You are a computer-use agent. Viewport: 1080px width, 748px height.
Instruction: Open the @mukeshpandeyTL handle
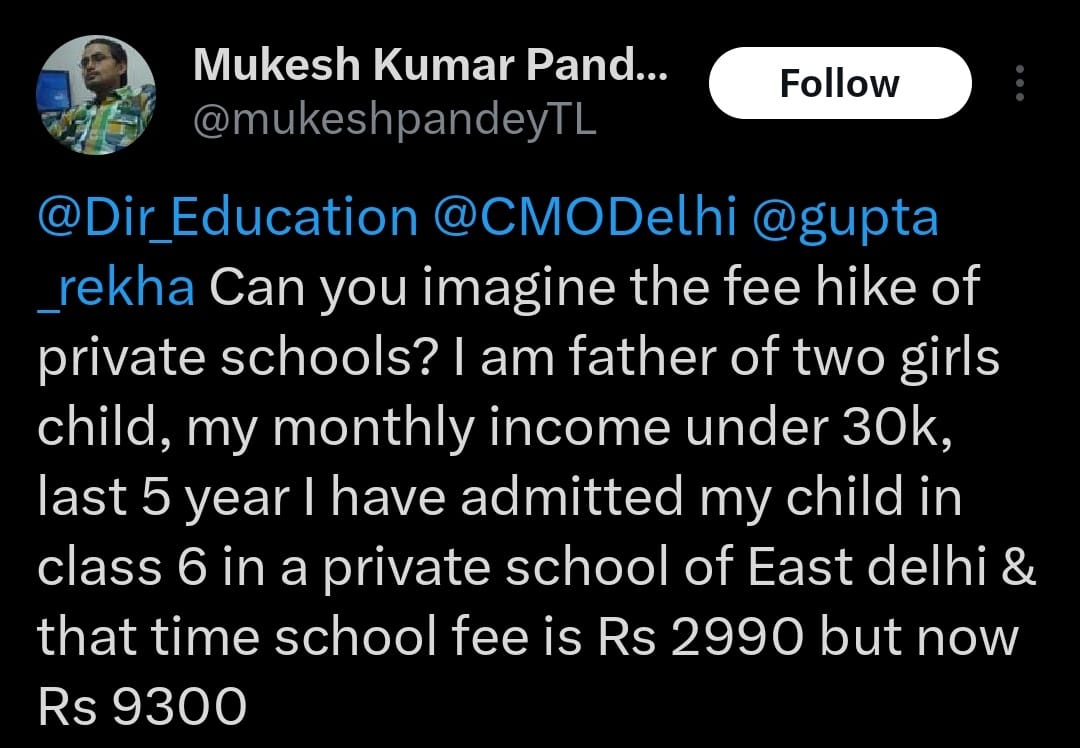395,122
